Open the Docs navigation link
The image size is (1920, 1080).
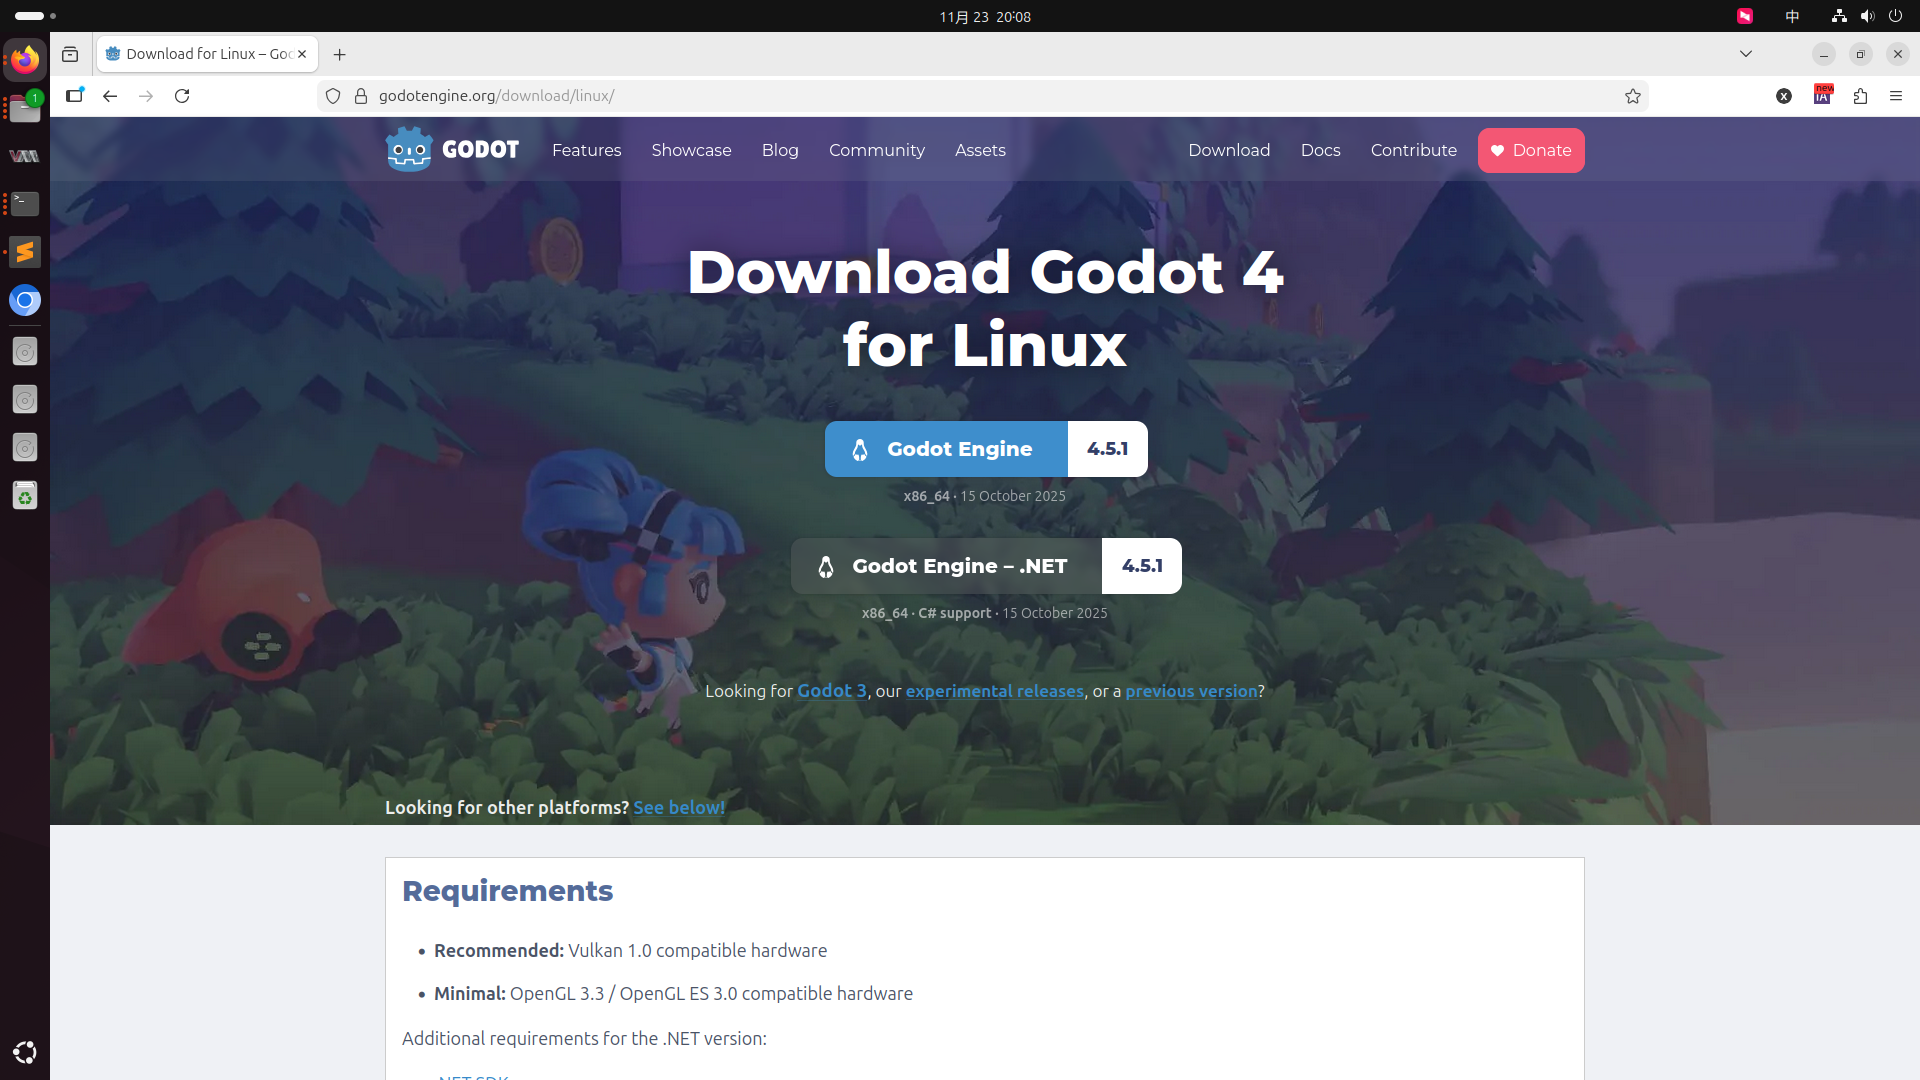(x=1320, y=150)
